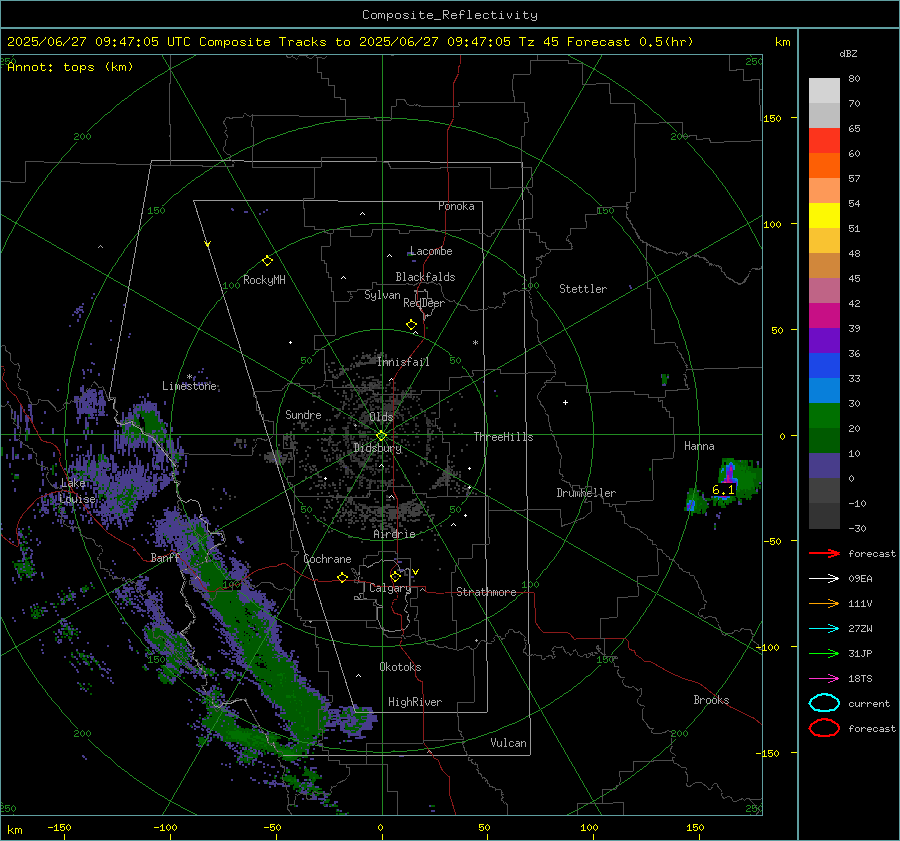
Task: Click the 'Annot: tops (km)' label
Action: tap(70, 67)
